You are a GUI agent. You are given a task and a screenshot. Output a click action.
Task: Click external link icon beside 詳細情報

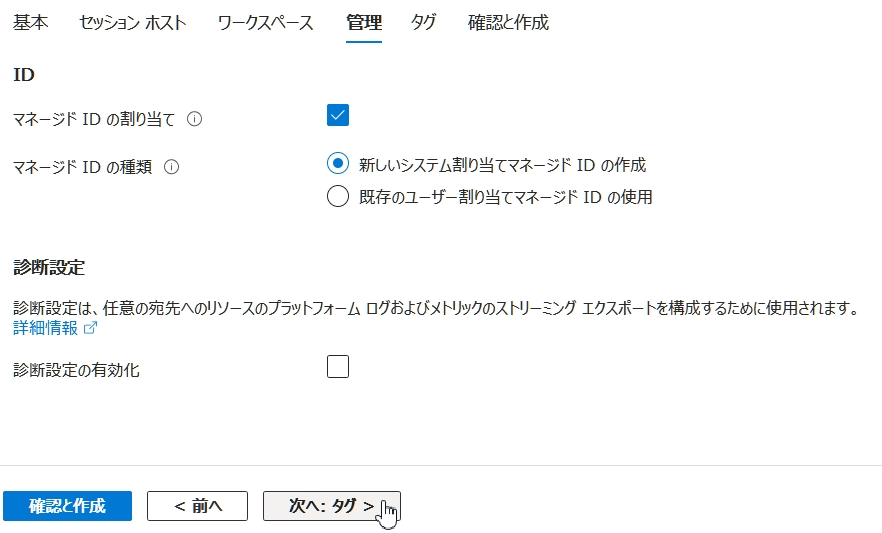(90, 328)
